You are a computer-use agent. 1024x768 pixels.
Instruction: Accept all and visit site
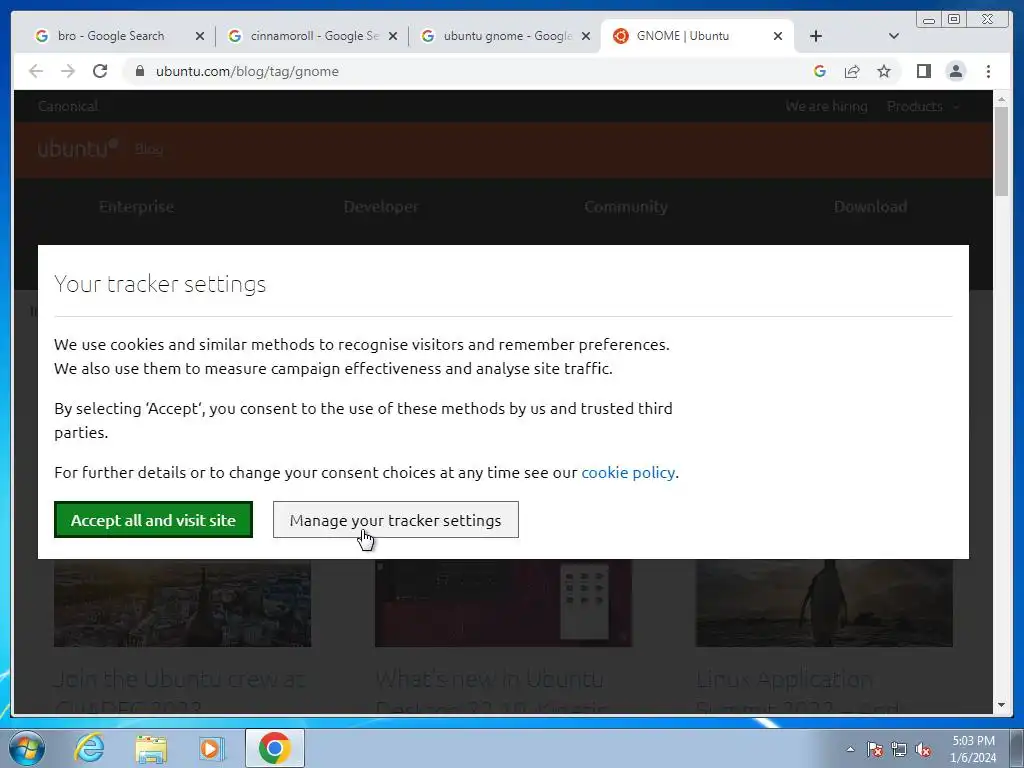153,520
